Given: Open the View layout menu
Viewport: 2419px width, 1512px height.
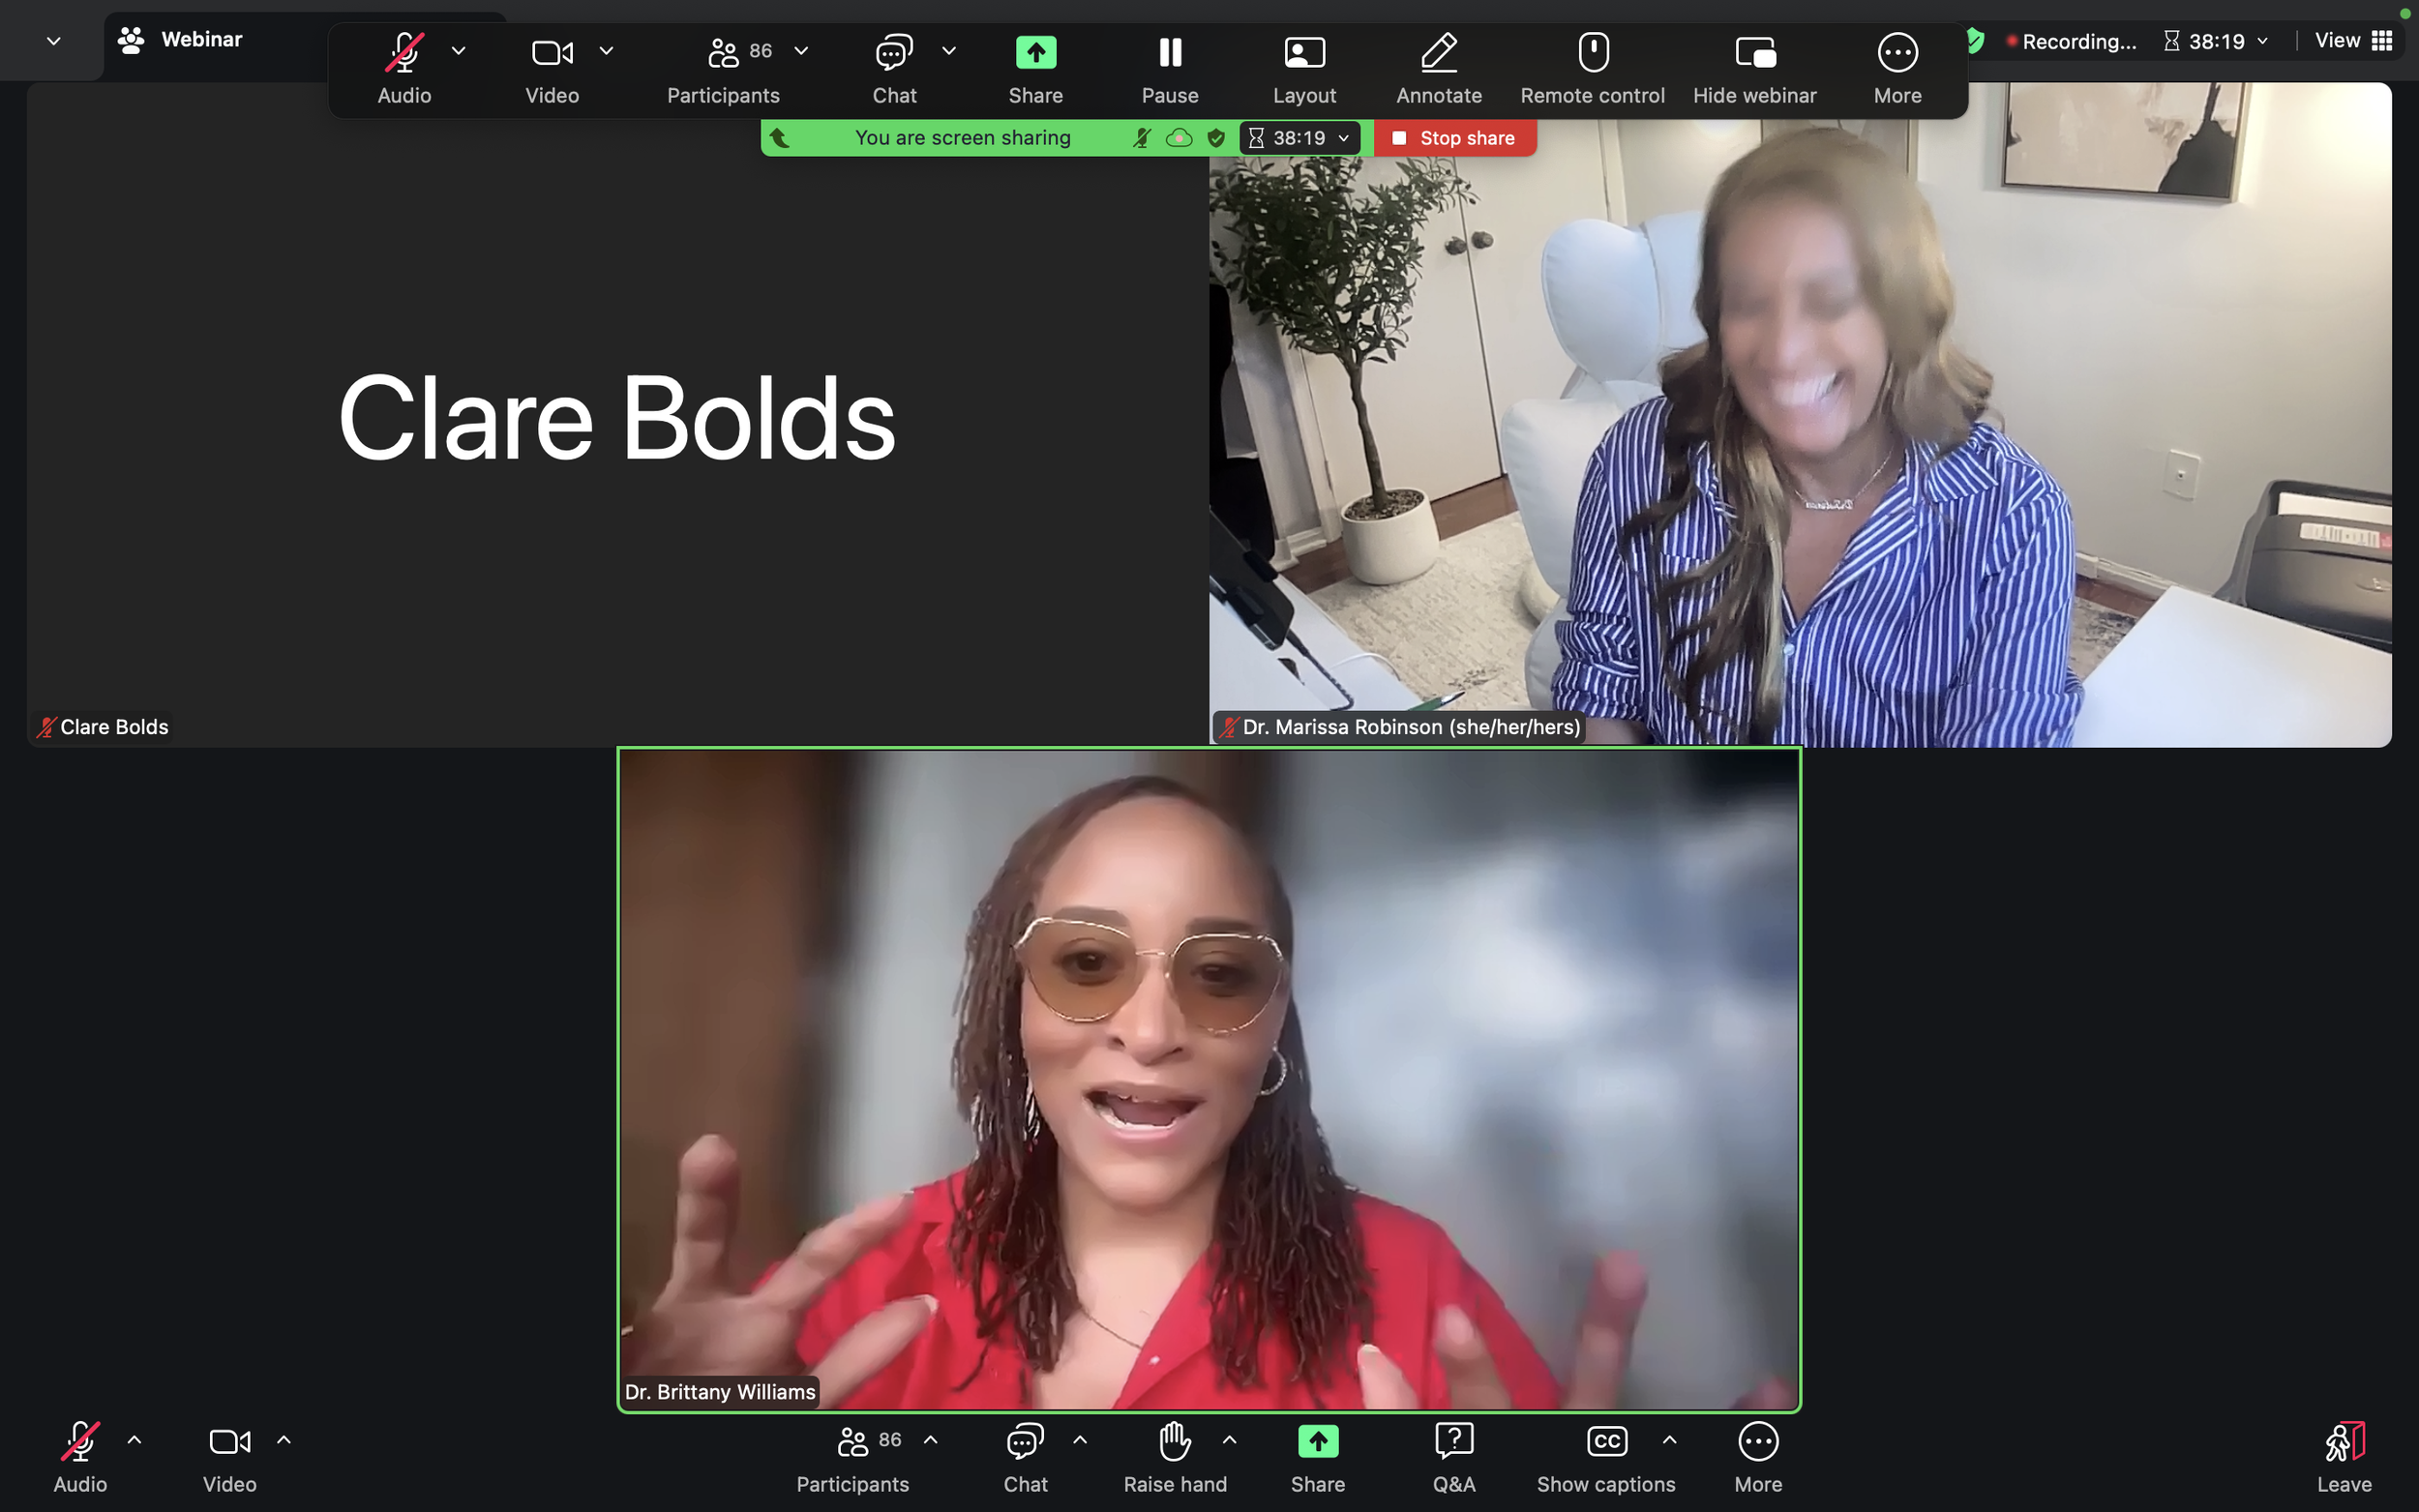Looking at the screenshot, I should [2352, 41].
